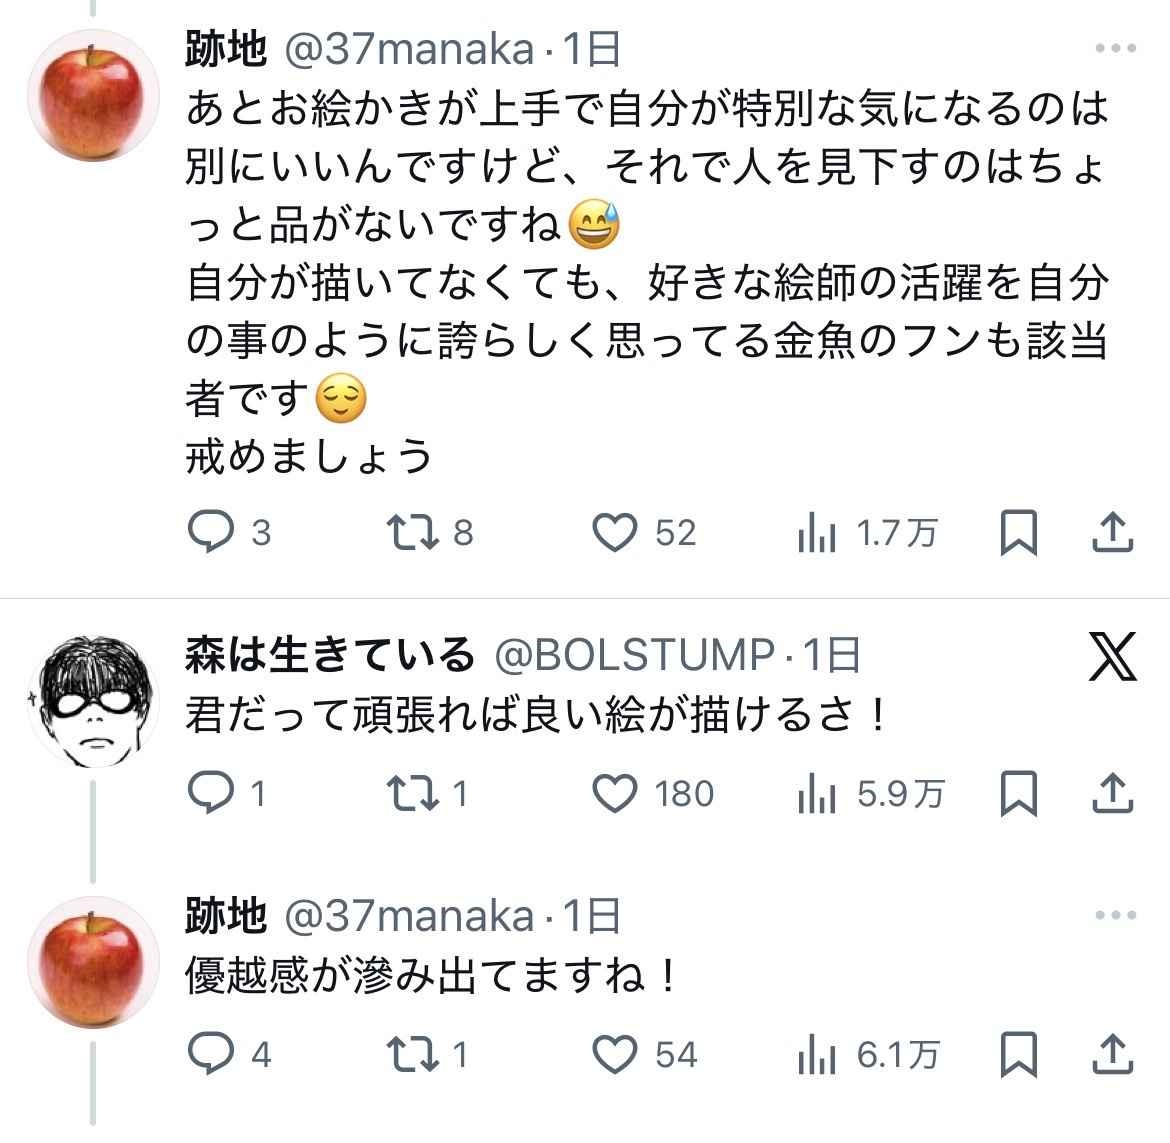Open reply icon on first 跡地 tweet
The height and width of the screenshot is (1143, 1170).
(x=210, y=532)
